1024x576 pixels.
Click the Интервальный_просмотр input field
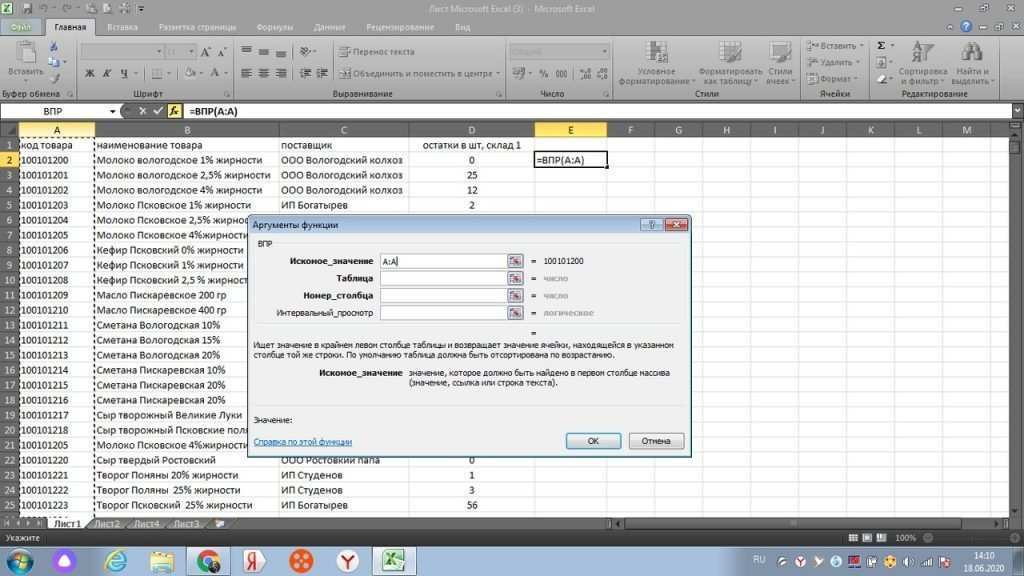click(x=443, y=313)
